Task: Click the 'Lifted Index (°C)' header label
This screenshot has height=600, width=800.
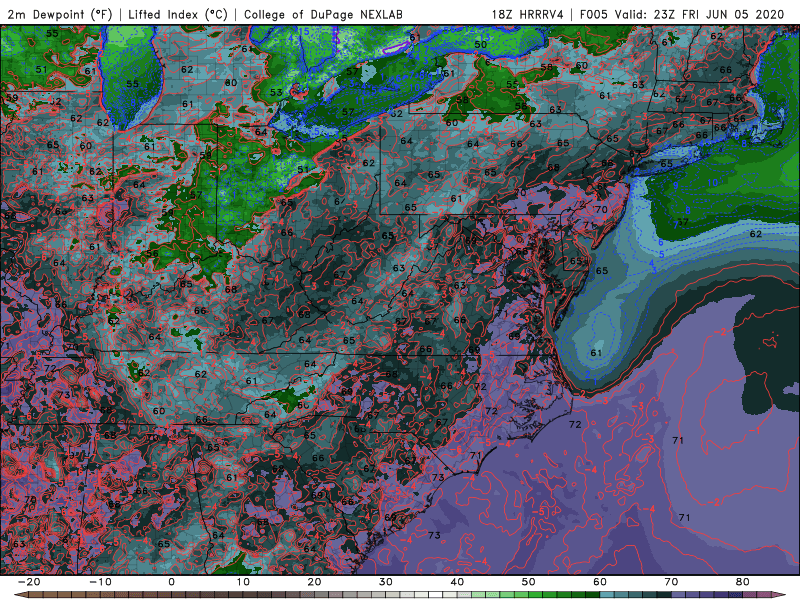Action: (x=178, y=15)
